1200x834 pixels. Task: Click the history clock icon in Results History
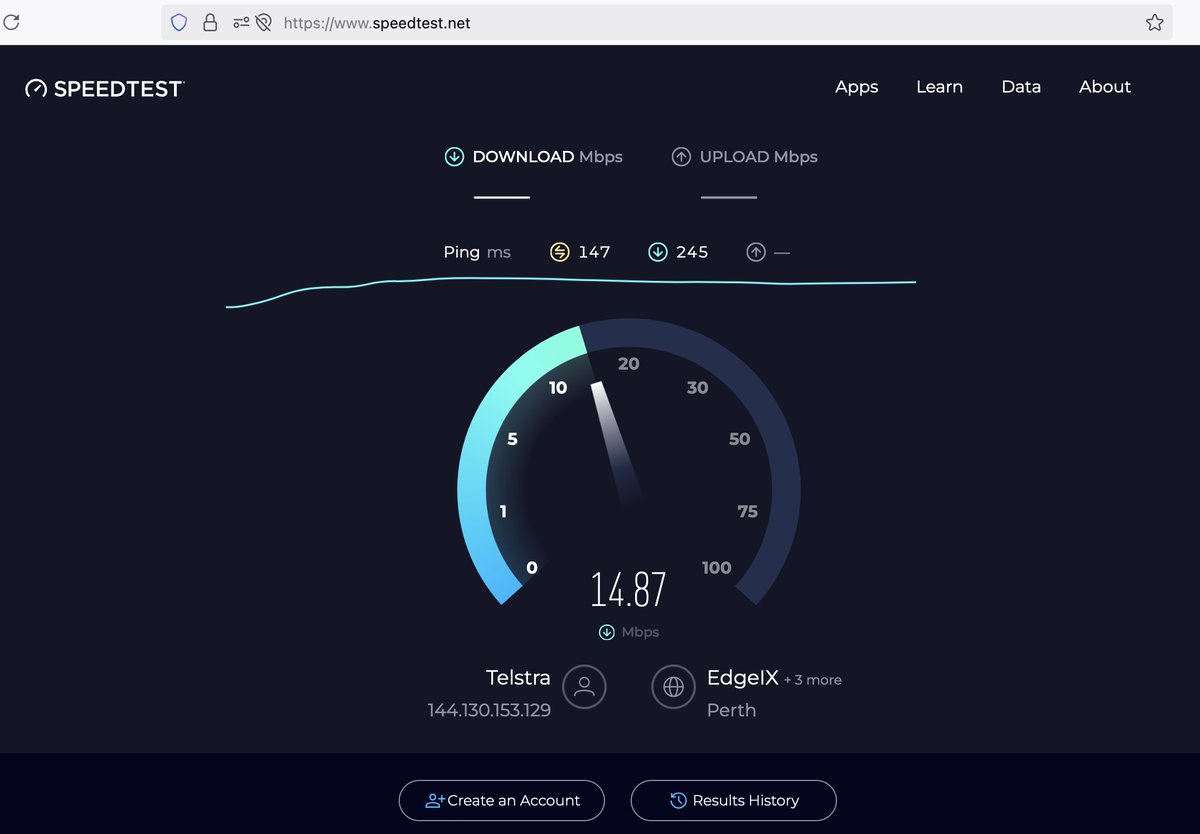point(678,801)
